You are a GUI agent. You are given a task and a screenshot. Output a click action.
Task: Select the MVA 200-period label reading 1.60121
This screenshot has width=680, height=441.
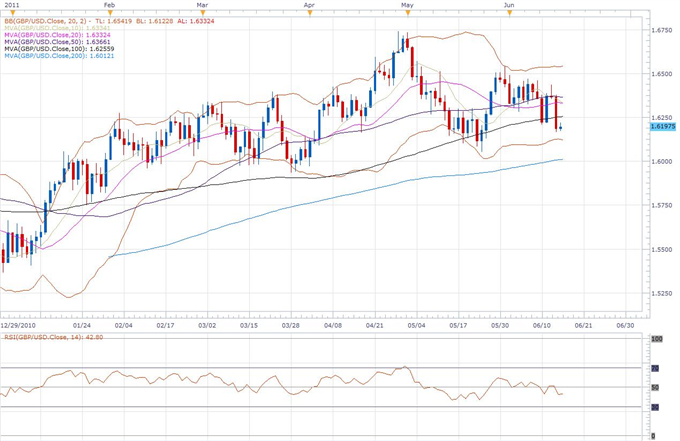(59, 56)
